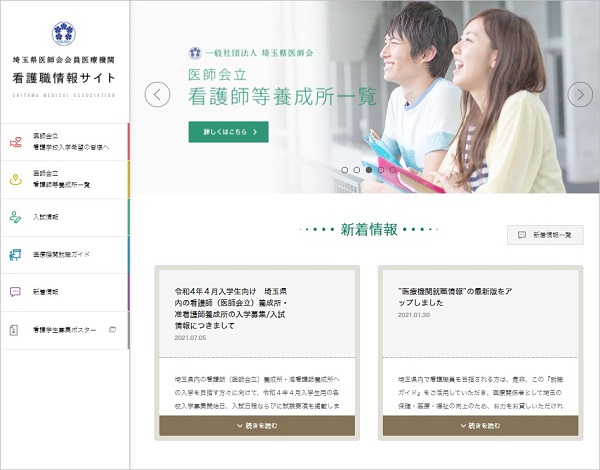Click the speech bubble icon beside 新着情報
The image size is (600, 470).
pyautogui.click(x=14, y=292)
